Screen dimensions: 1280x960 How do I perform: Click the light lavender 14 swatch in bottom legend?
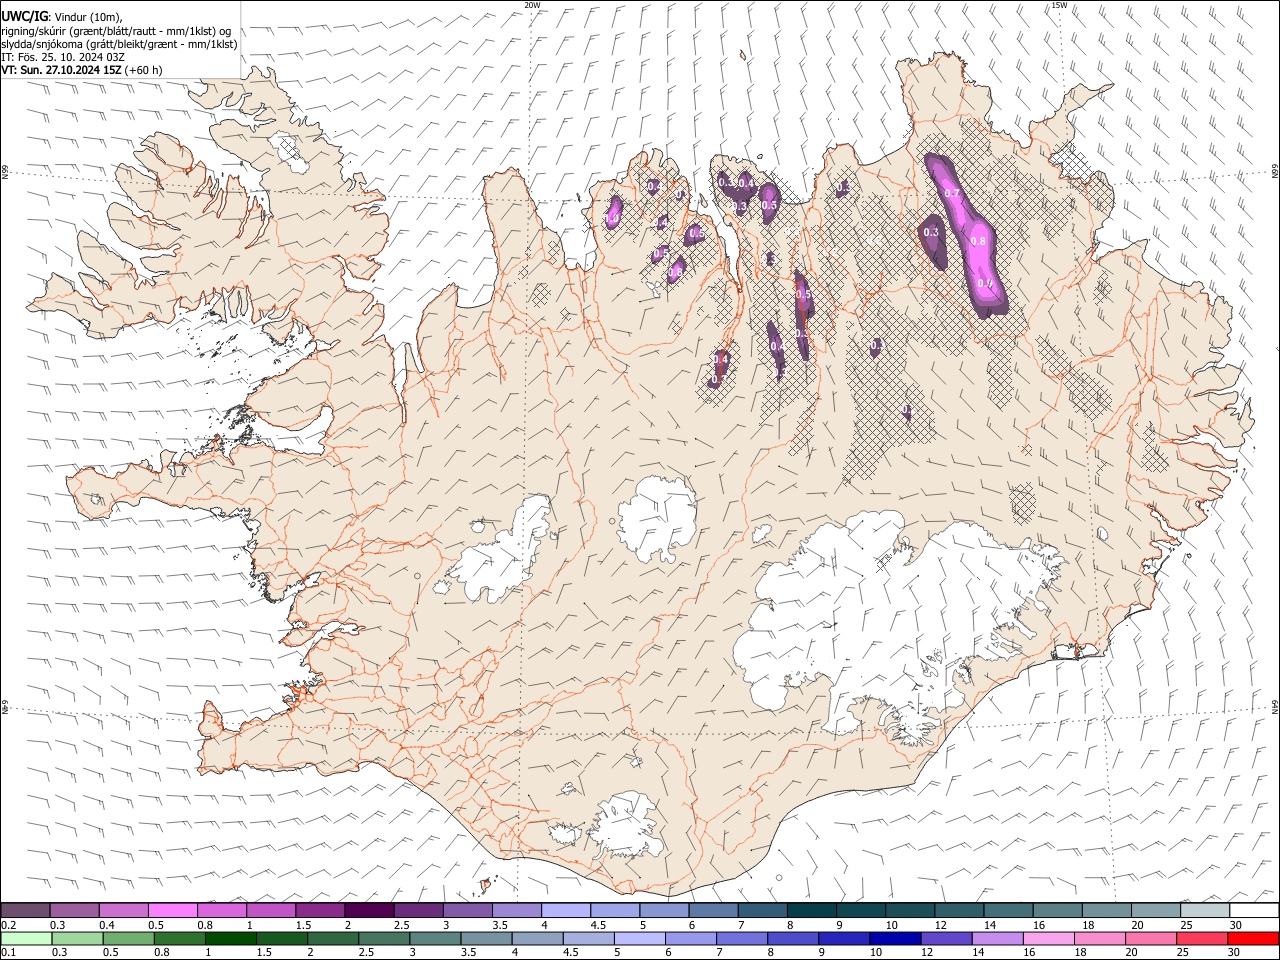pyautogui.click(x=997, y=938)
